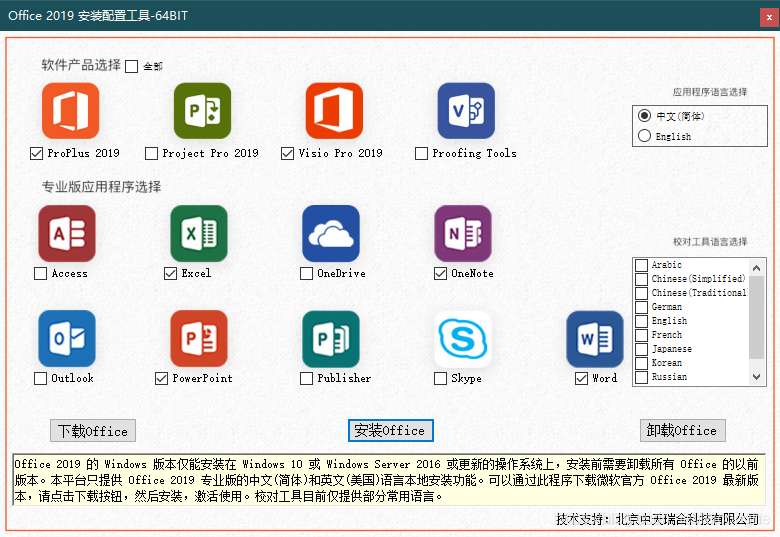Click the Proofing Tools icon
The width and height of the screenshot is (780, 537).
pyautogui.click(x=466, y=110)
